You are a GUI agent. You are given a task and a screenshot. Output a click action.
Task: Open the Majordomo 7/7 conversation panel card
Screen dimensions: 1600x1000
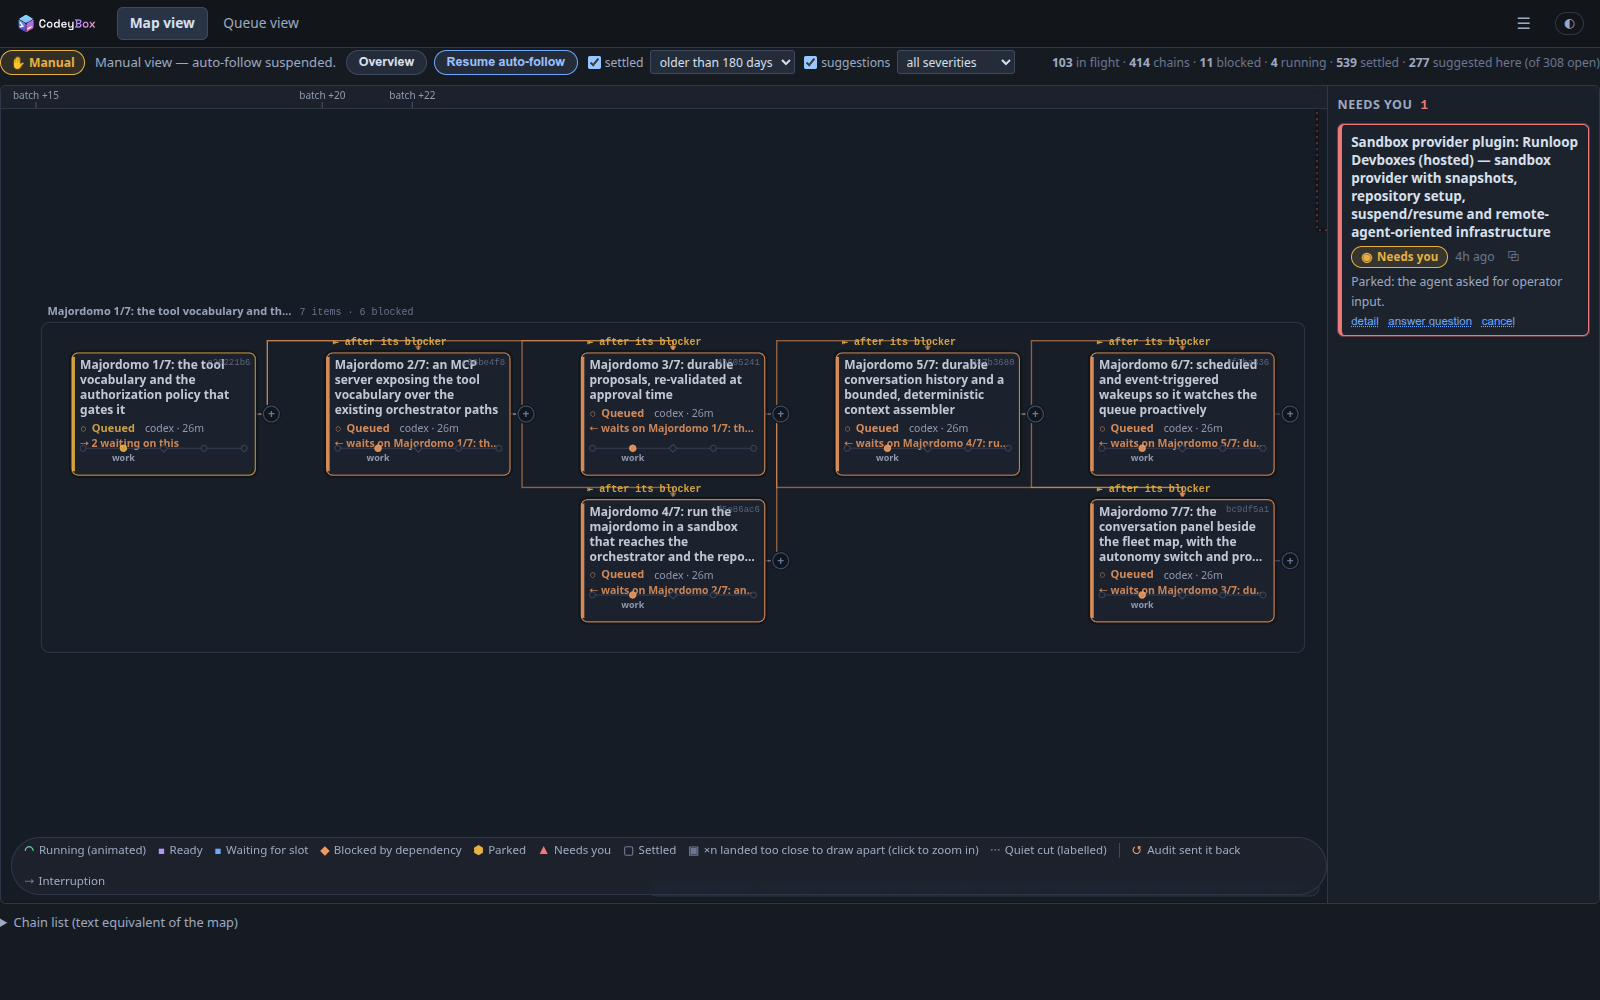(x=1182, y=560)
